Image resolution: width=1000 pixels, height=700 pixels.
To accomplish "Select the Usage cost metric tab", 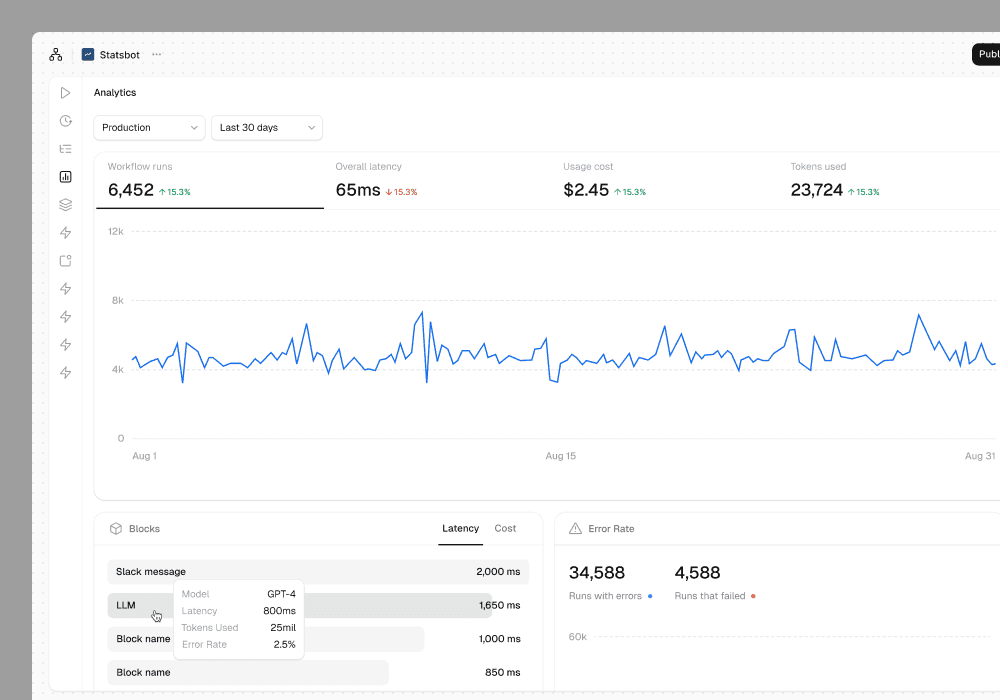I will [665, 181].
